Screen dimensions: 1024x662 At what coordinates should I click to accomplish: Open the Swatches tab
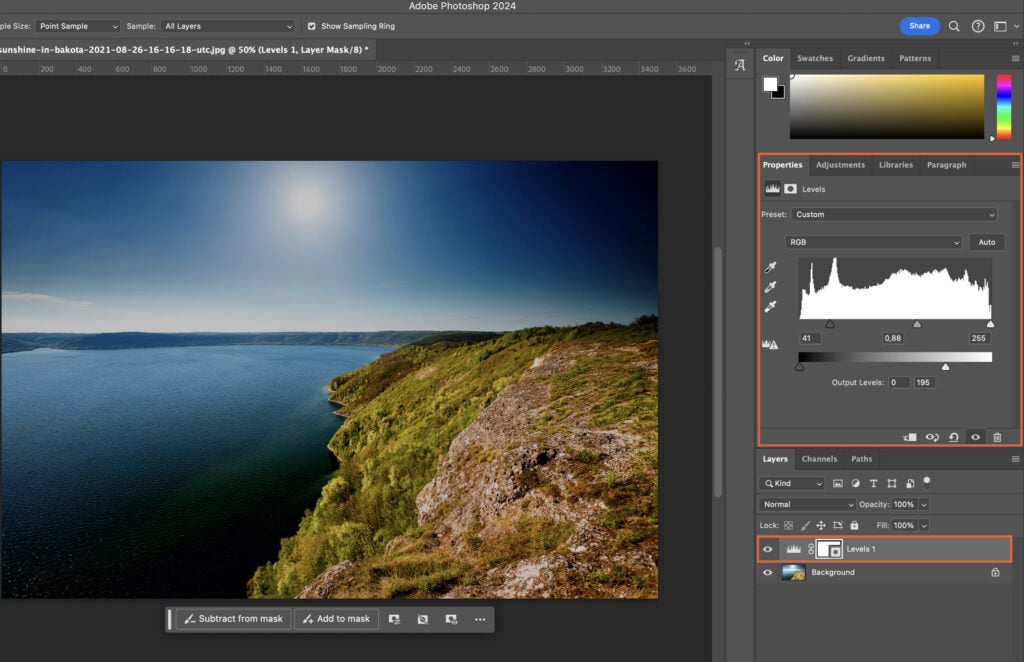click(815, 58)
